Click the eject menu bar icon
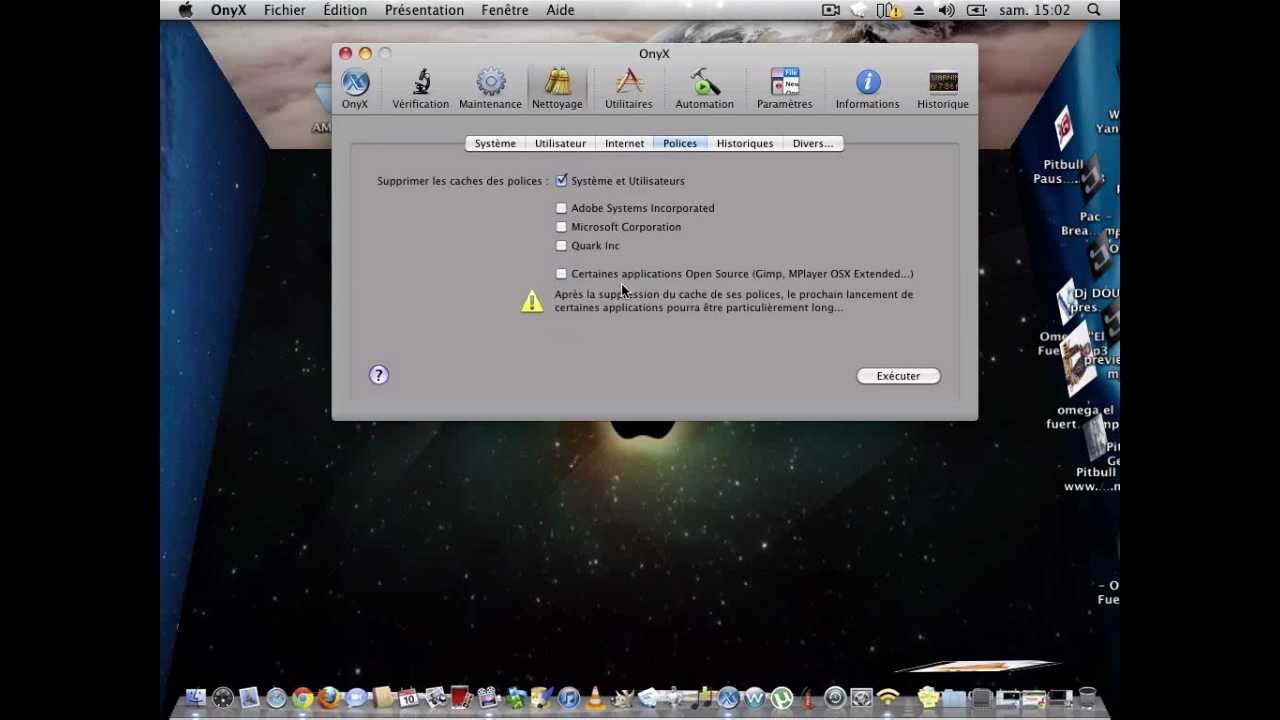The width and height of the screenshot is (1280, 720). click(918, 10)
